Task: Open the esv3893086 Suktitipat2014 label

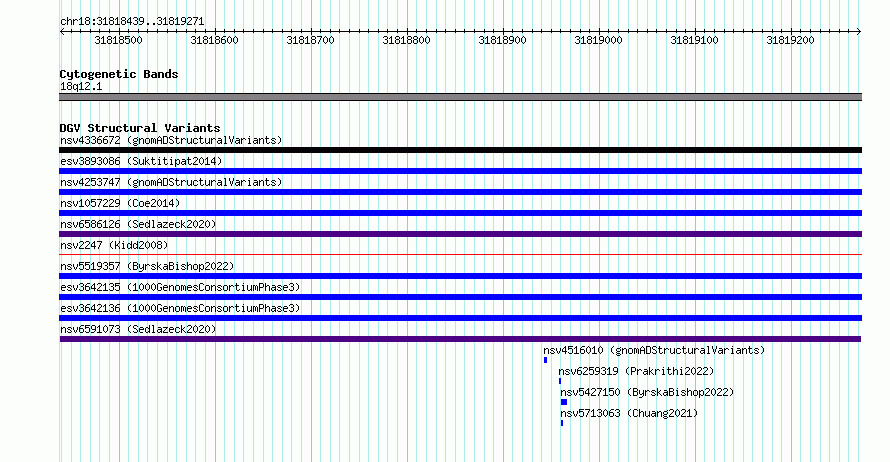Action: (x=141, y=161)
